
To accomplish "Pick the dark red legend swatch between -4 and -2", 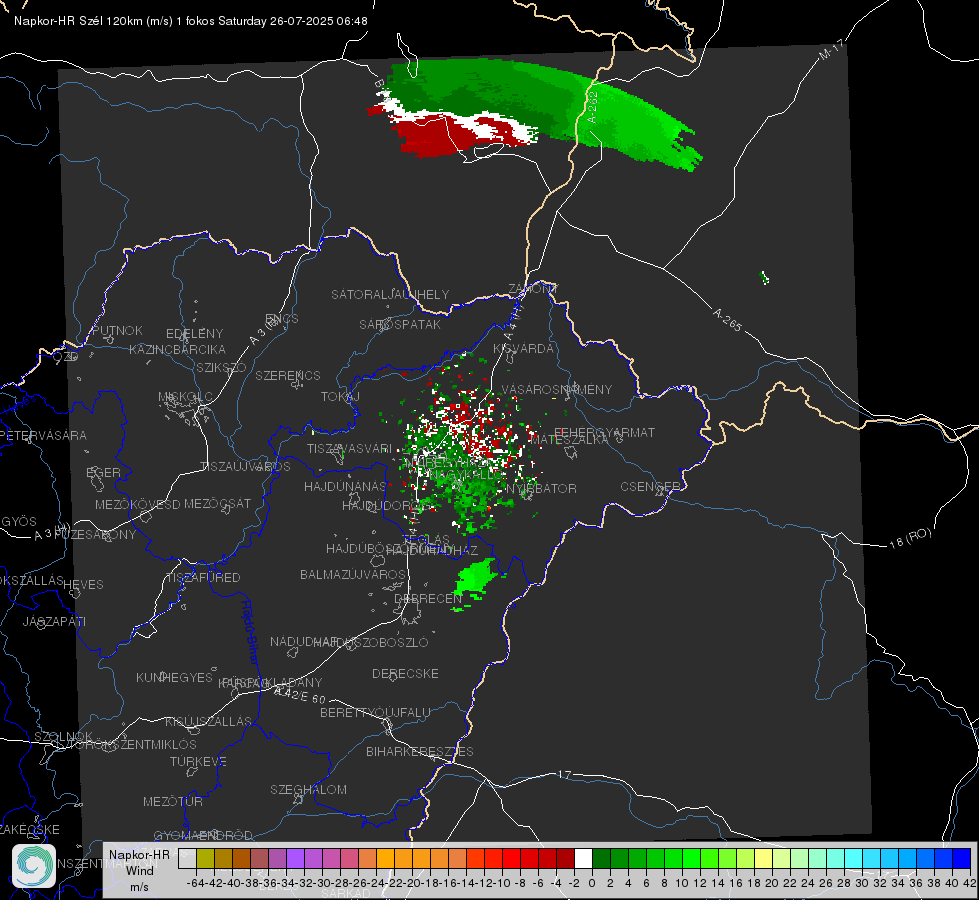I will [x=565, y=858].
